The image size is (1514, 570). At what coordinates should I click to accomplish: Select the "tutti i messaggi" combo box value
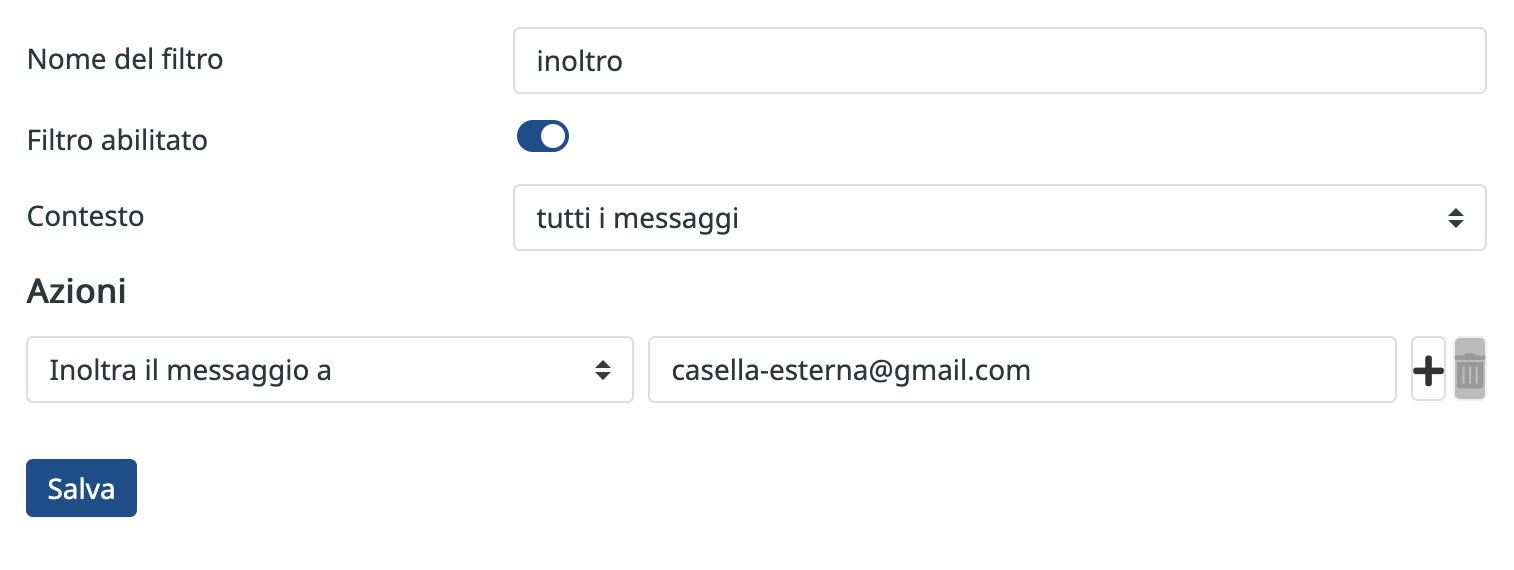click(638, 218)
